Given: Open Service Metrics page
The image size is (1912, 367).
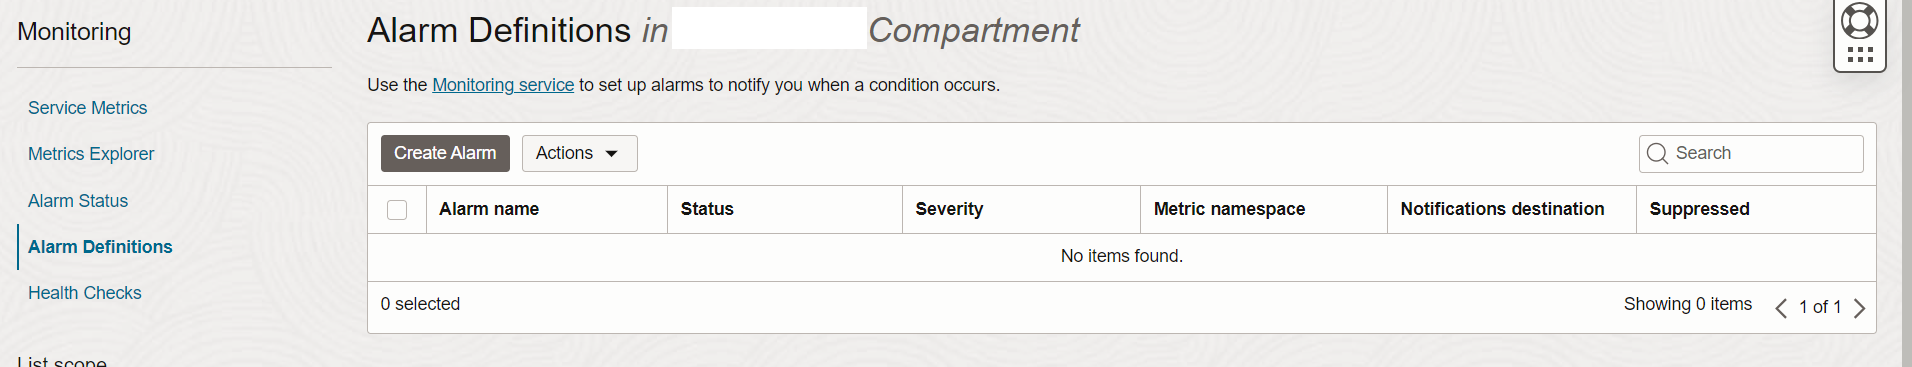Looking at the screenshot, I should [87, 108].
